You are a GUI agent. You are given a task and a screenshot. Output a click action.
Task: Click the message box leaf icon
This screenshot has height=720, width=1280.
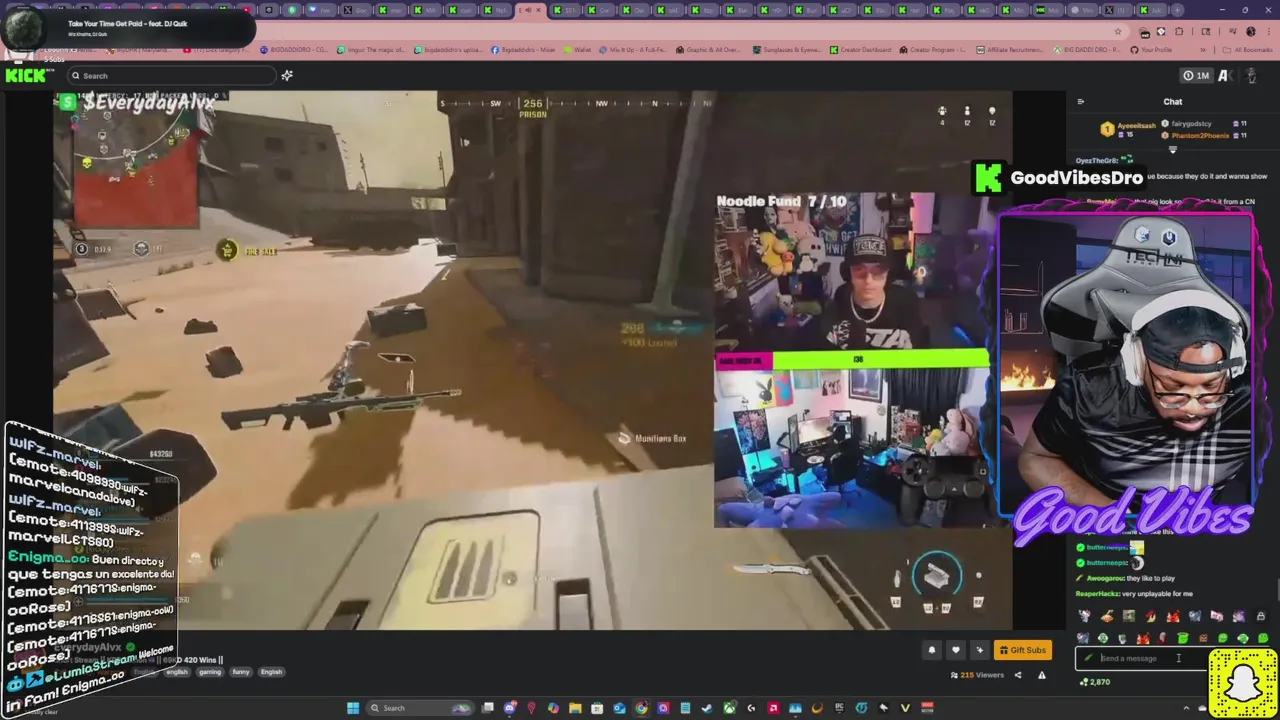tap(1088, 658)
